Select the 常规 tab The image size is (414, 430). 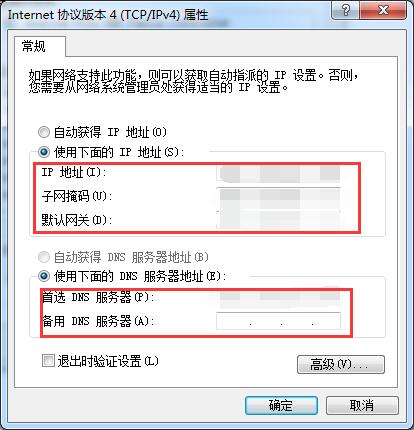(x=34, y=46)
